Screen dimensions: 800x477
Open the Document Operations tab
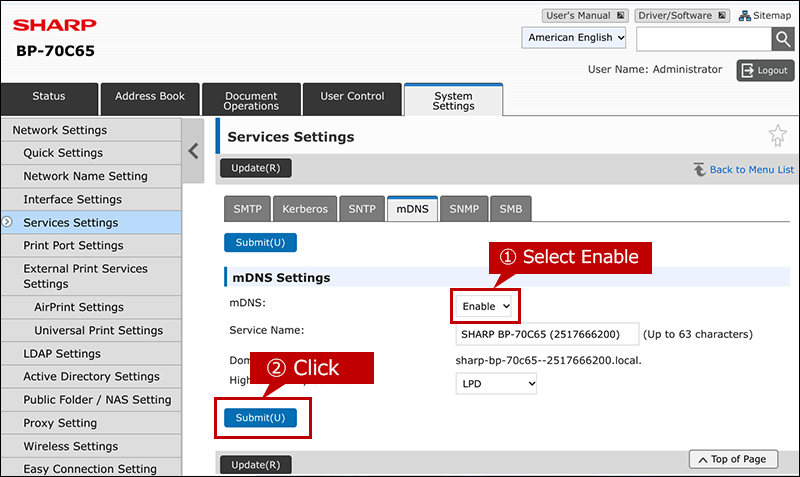(251, 99)
